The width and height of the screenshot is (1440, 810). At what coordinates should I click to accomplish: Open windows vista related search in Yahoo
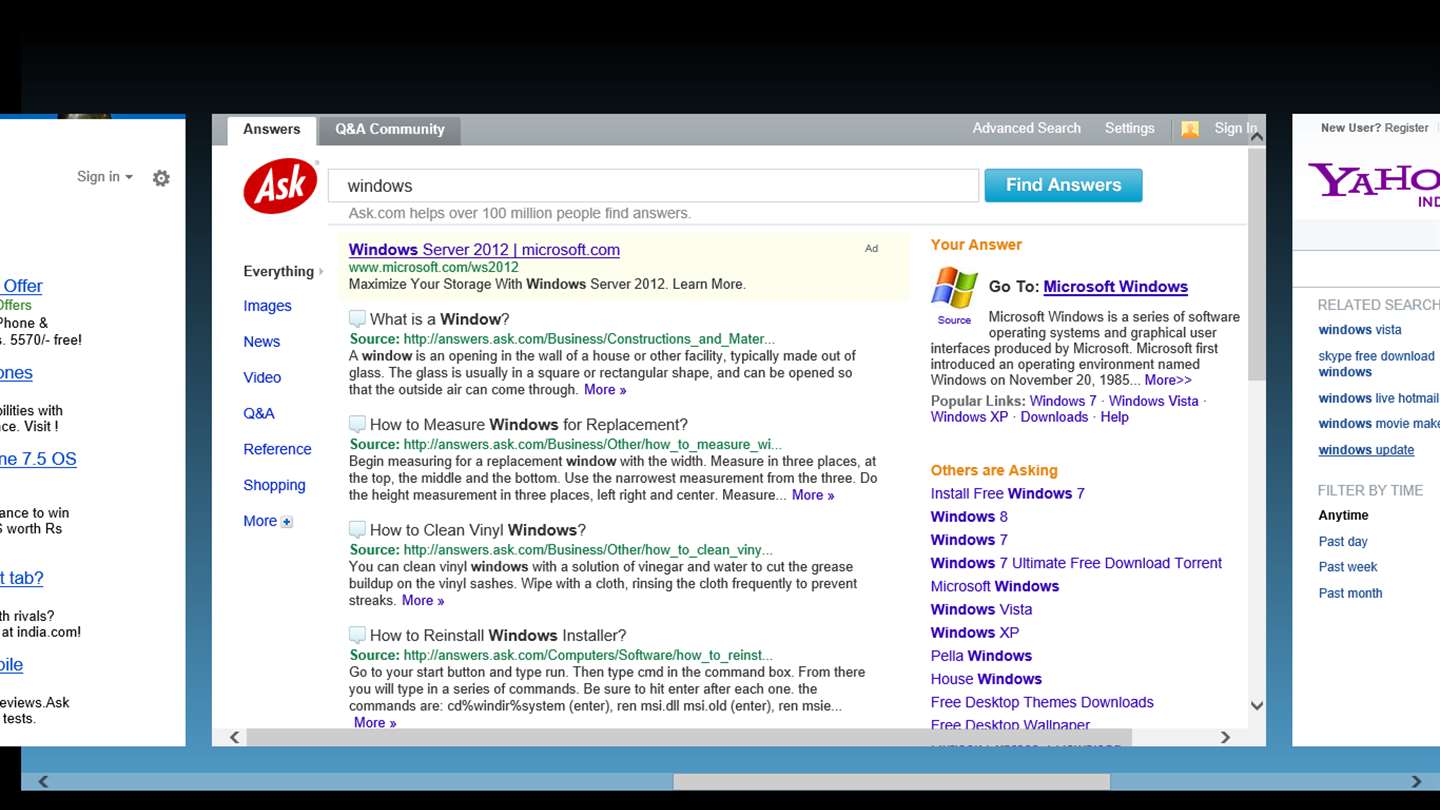[x=1360, y=330]
